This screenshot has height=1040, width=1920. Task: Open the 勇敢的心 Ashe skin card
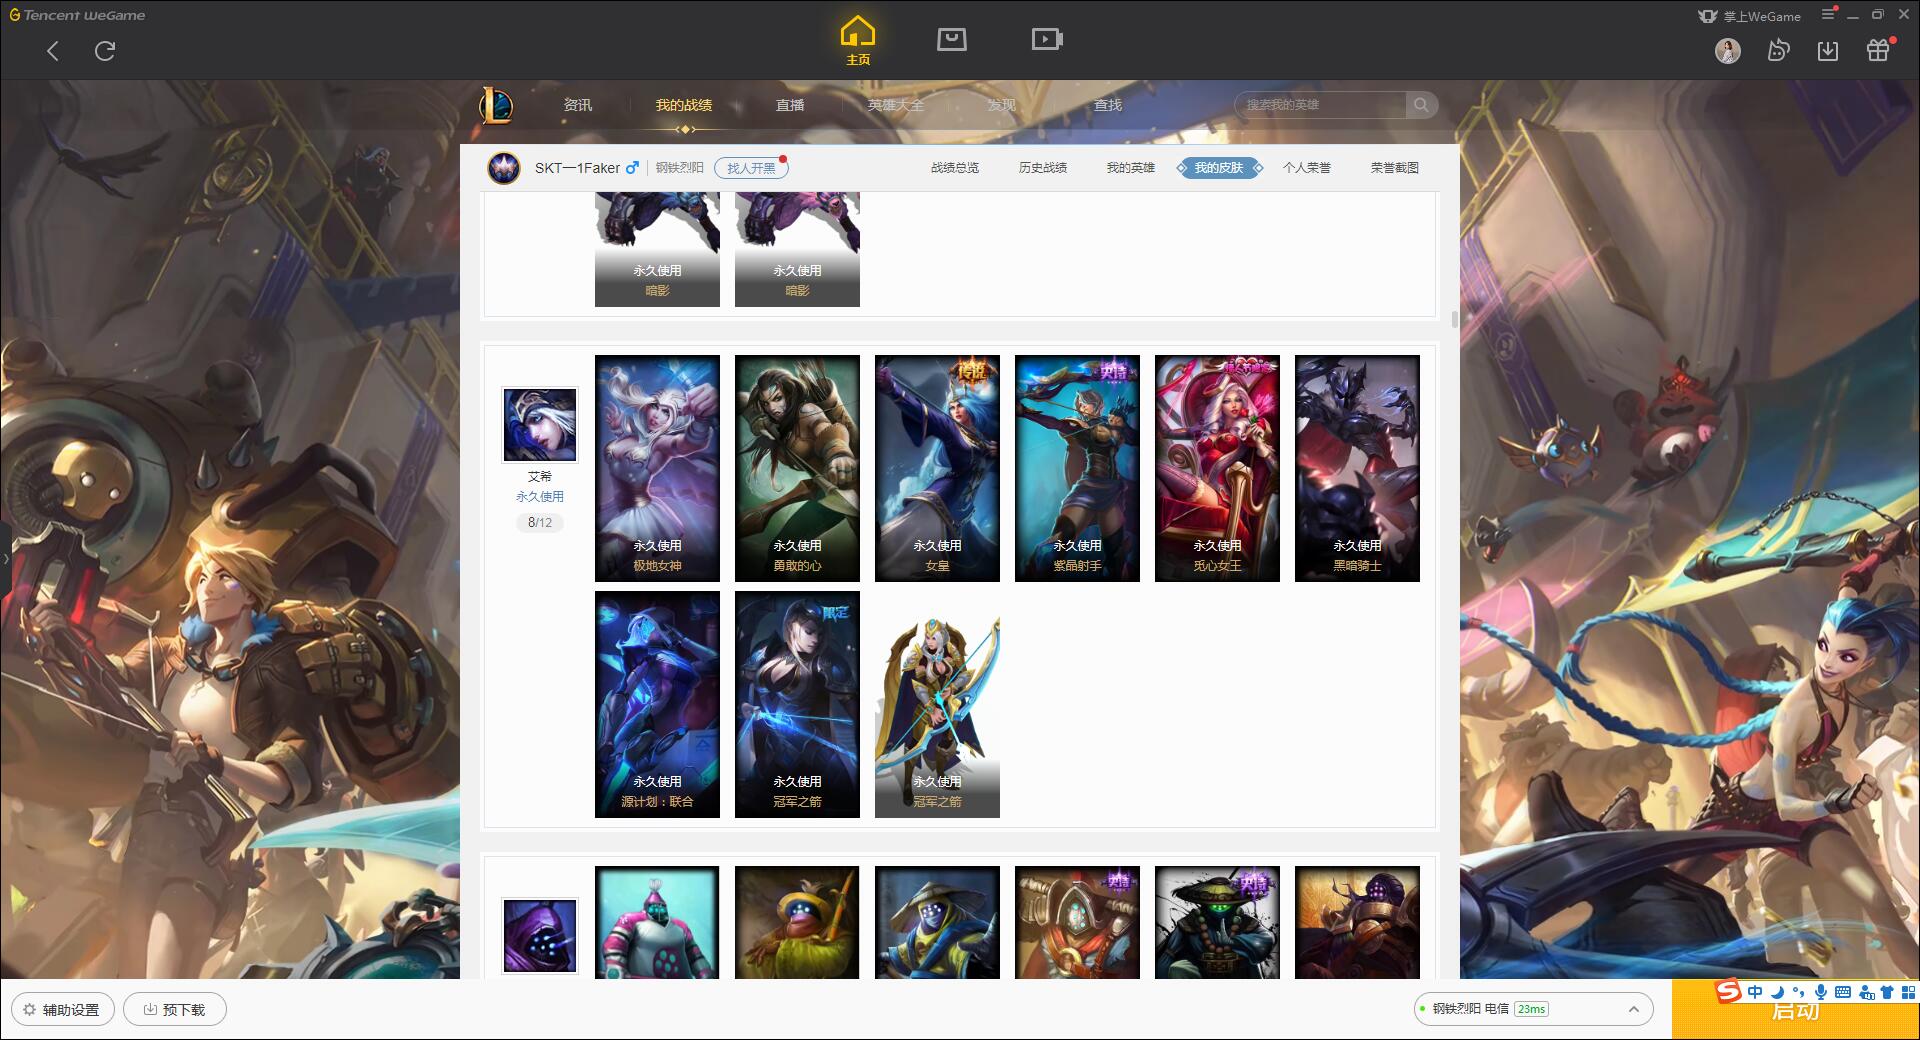click(x=797, y=468)
